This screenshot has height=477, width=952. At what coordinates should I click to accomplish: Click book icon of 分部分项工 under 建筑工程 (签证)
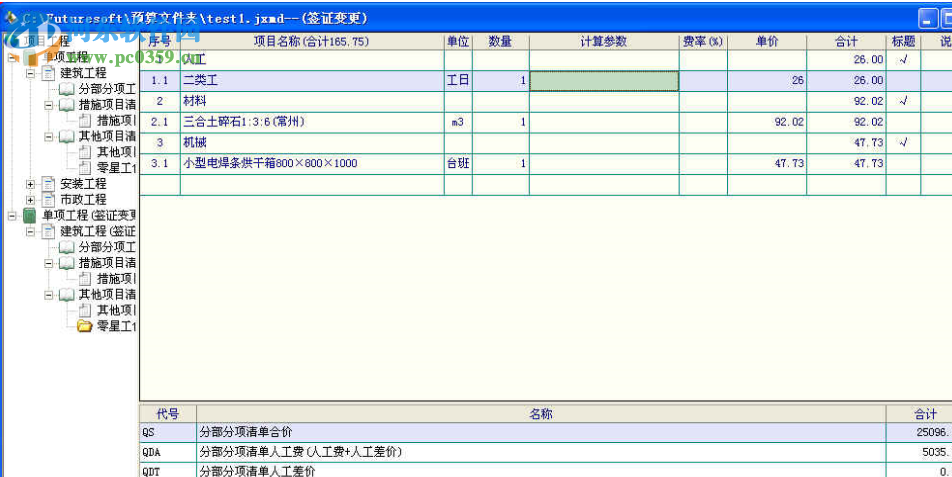pos(67,247)
